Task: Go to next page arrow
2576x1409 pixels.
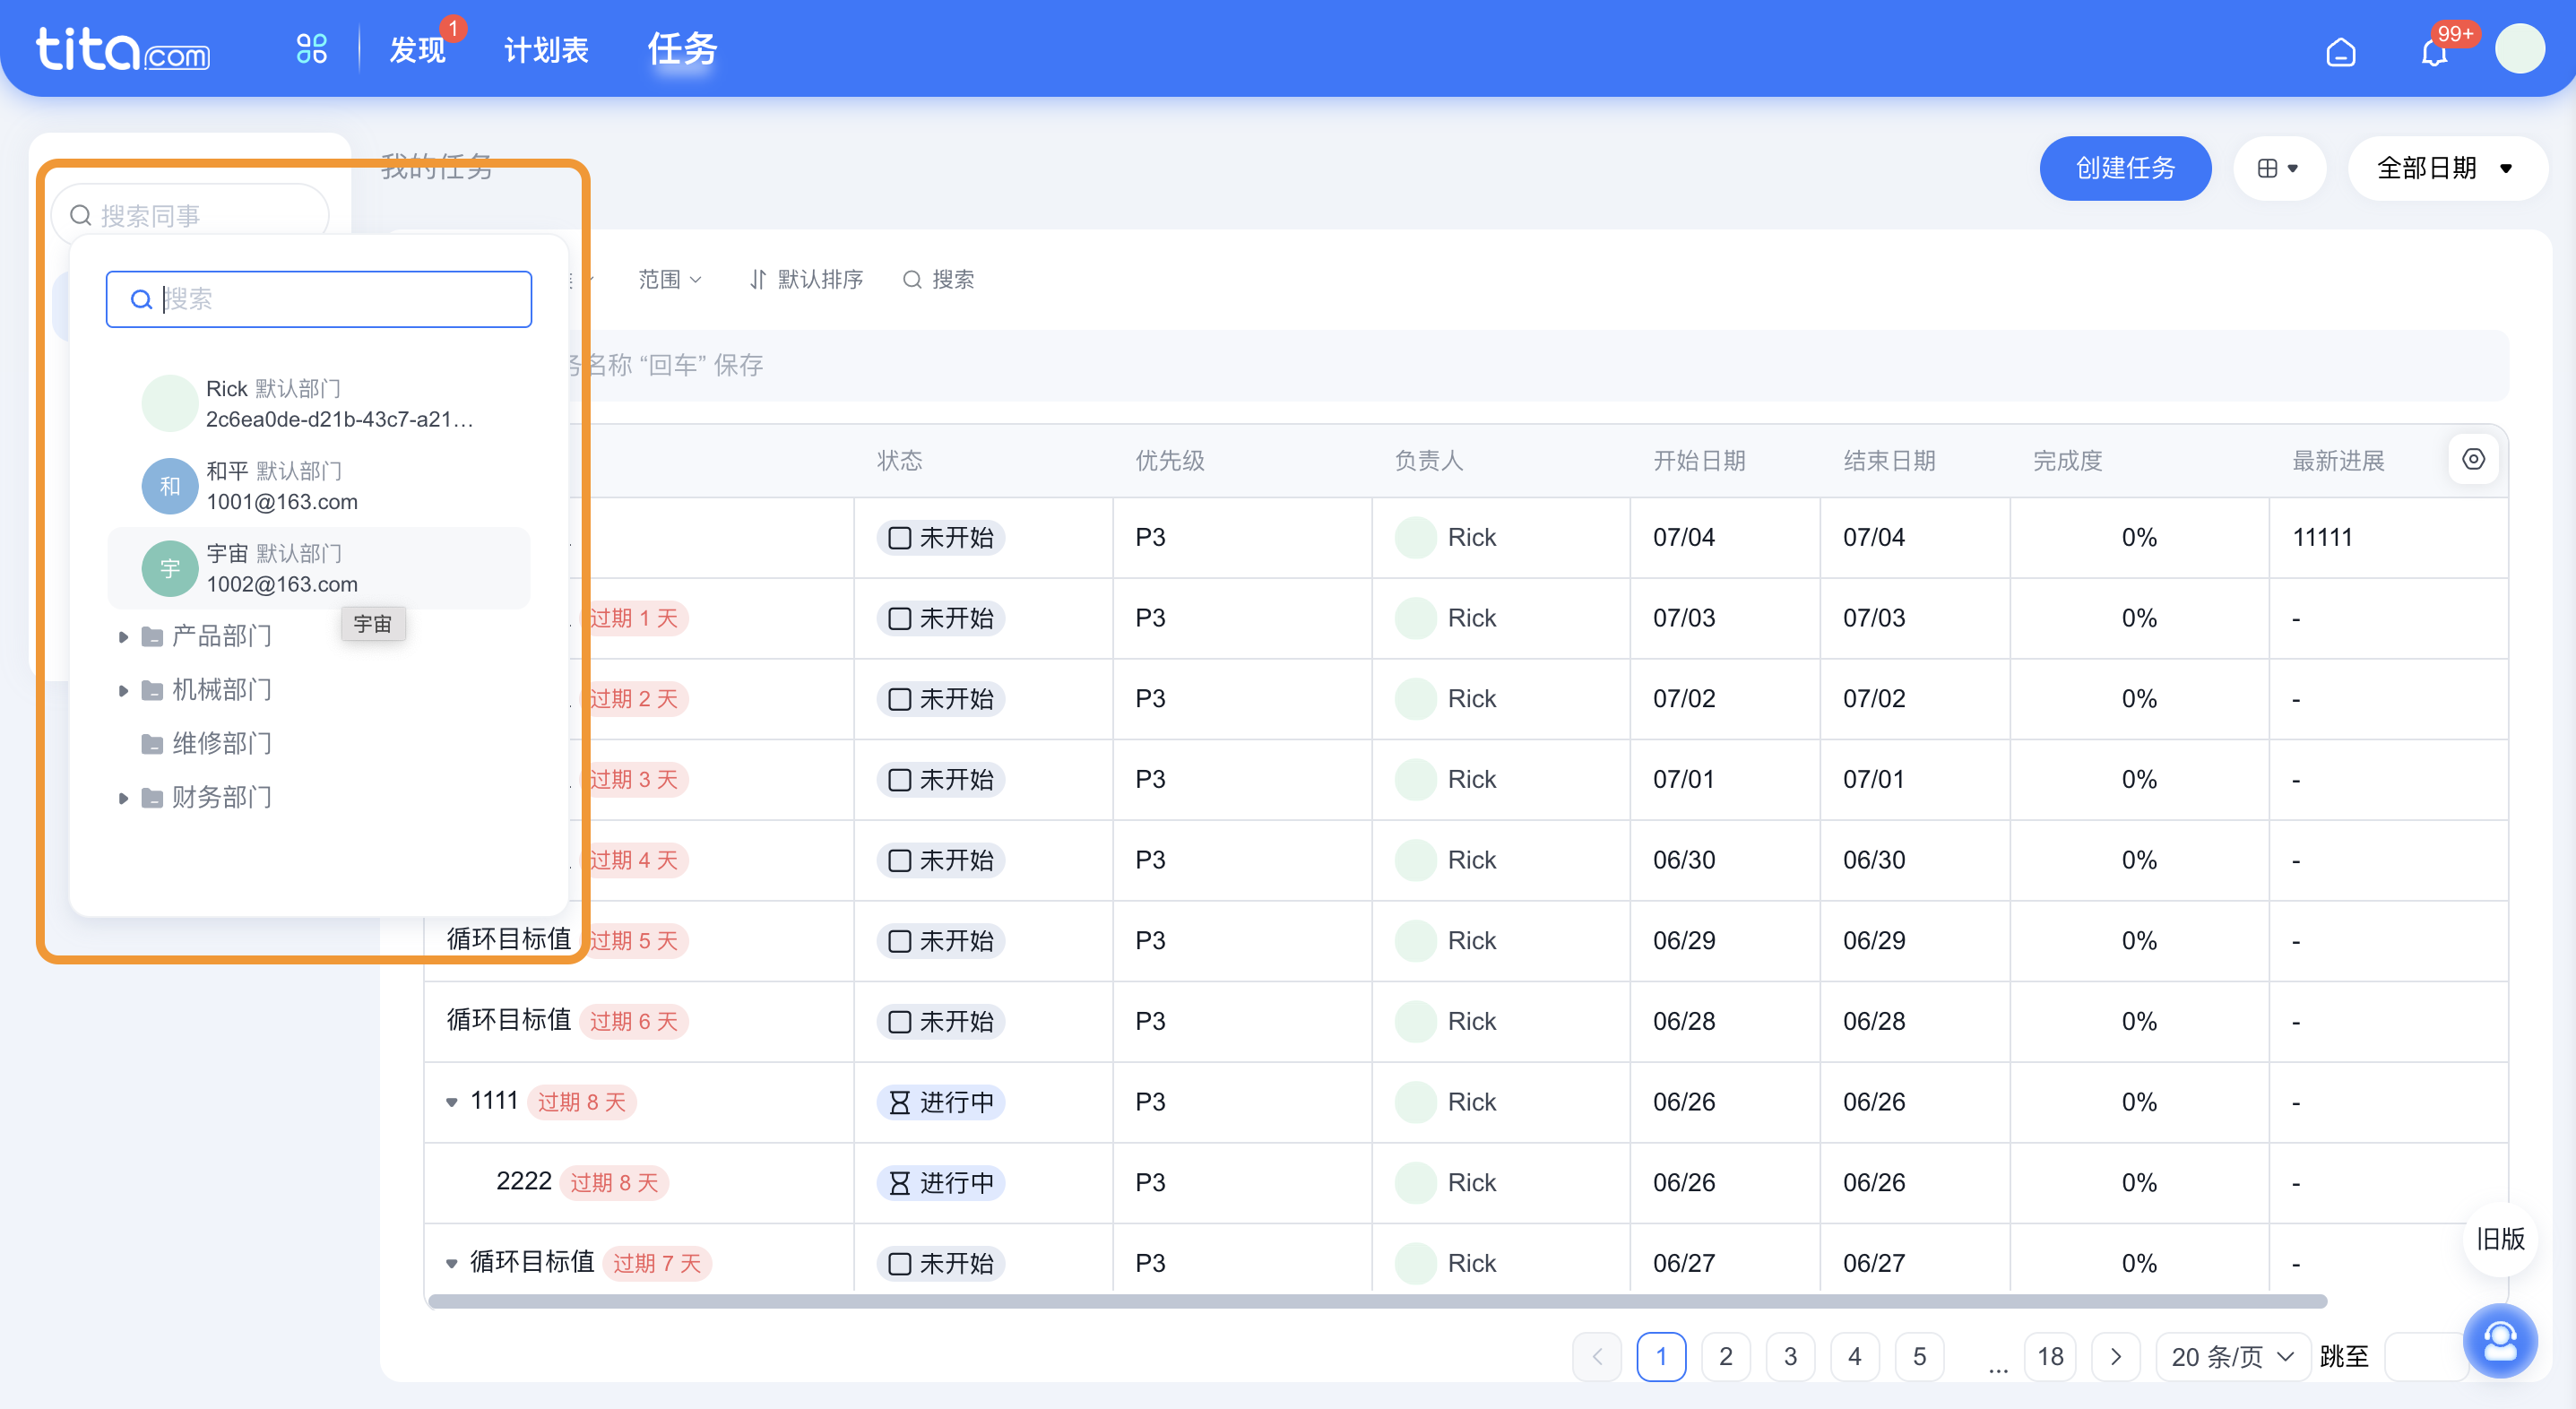Action: click(2115, 1356)
